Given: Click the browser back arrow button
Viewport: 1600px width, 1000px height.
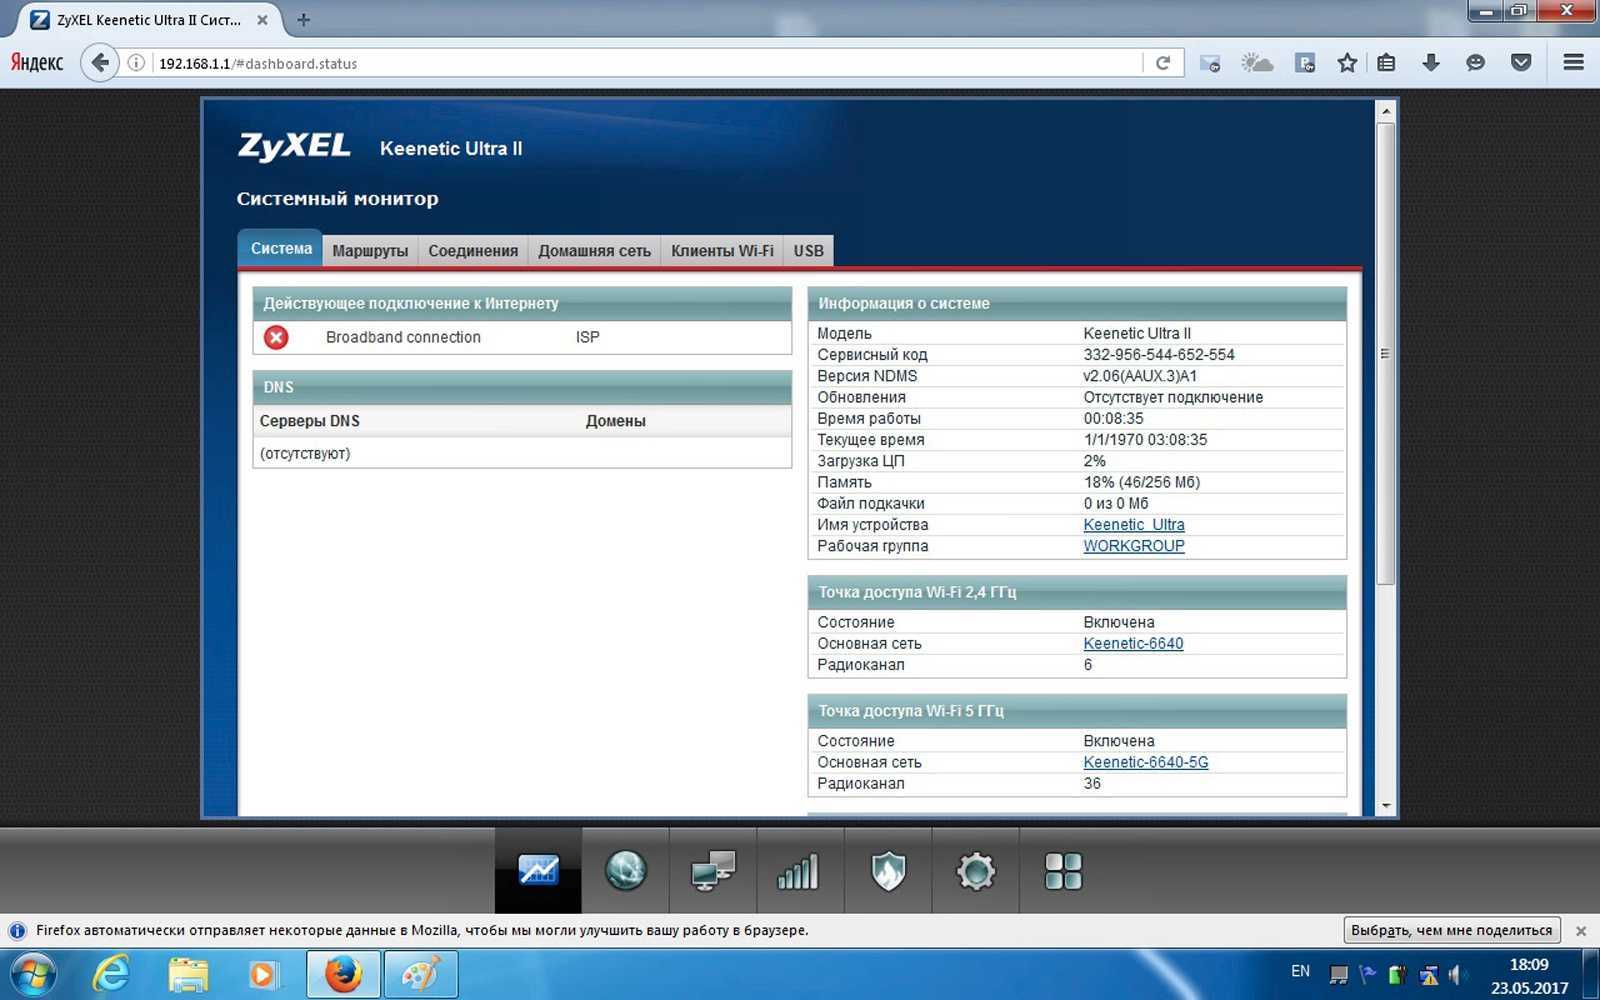Looking at the screenshot, I should 99,63.
